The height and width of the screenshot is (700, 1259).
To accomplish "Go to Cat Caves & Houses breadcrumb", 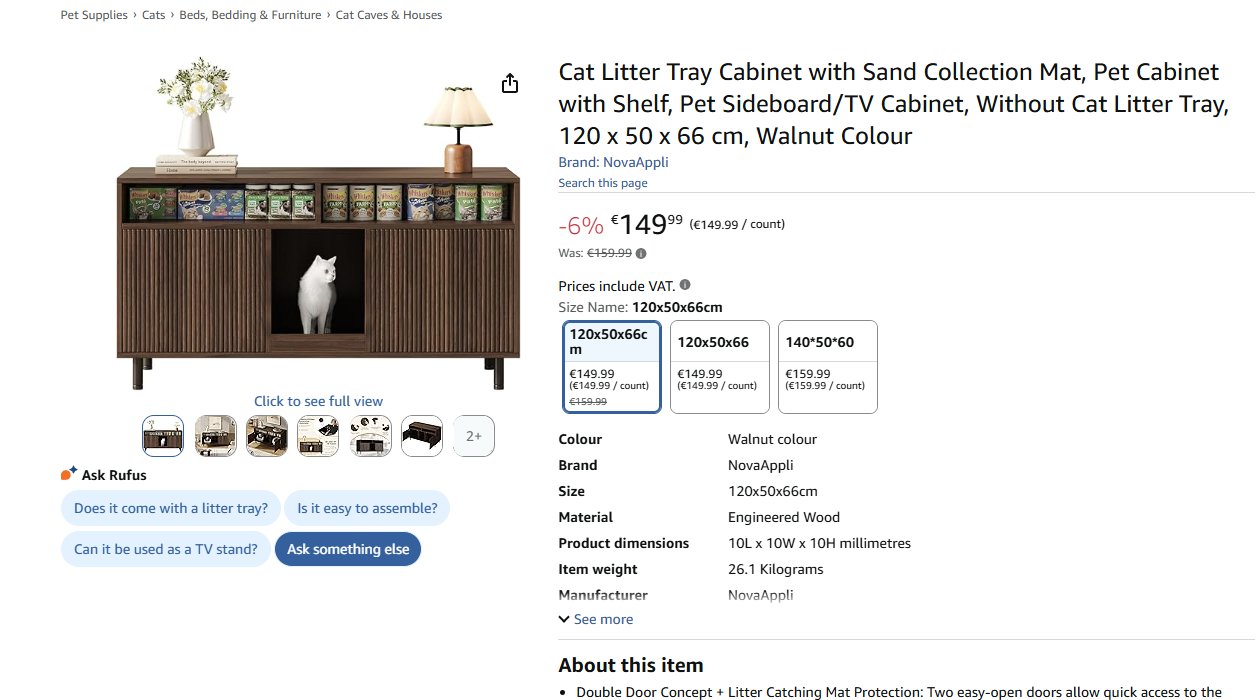I will pyautogui.click(x=389, y=15).
